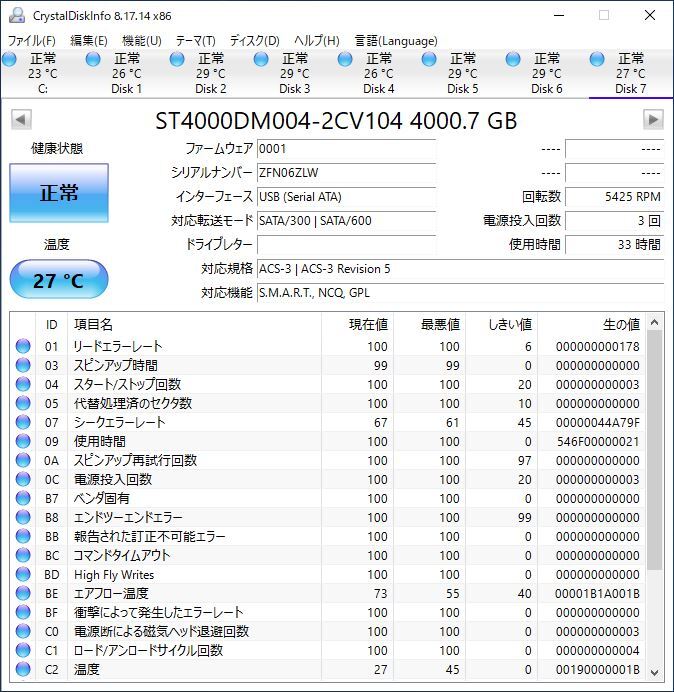This screenshot has width=674, height=692.
Task: Click status orb for attribute BB row
Action: pyautogui.click(x=23, y=536)
